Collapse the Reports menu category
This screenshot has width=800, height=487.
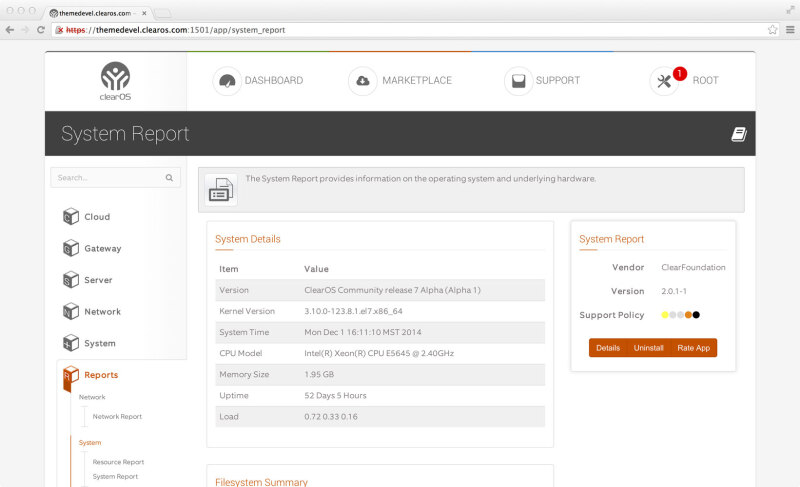point(101,375)
